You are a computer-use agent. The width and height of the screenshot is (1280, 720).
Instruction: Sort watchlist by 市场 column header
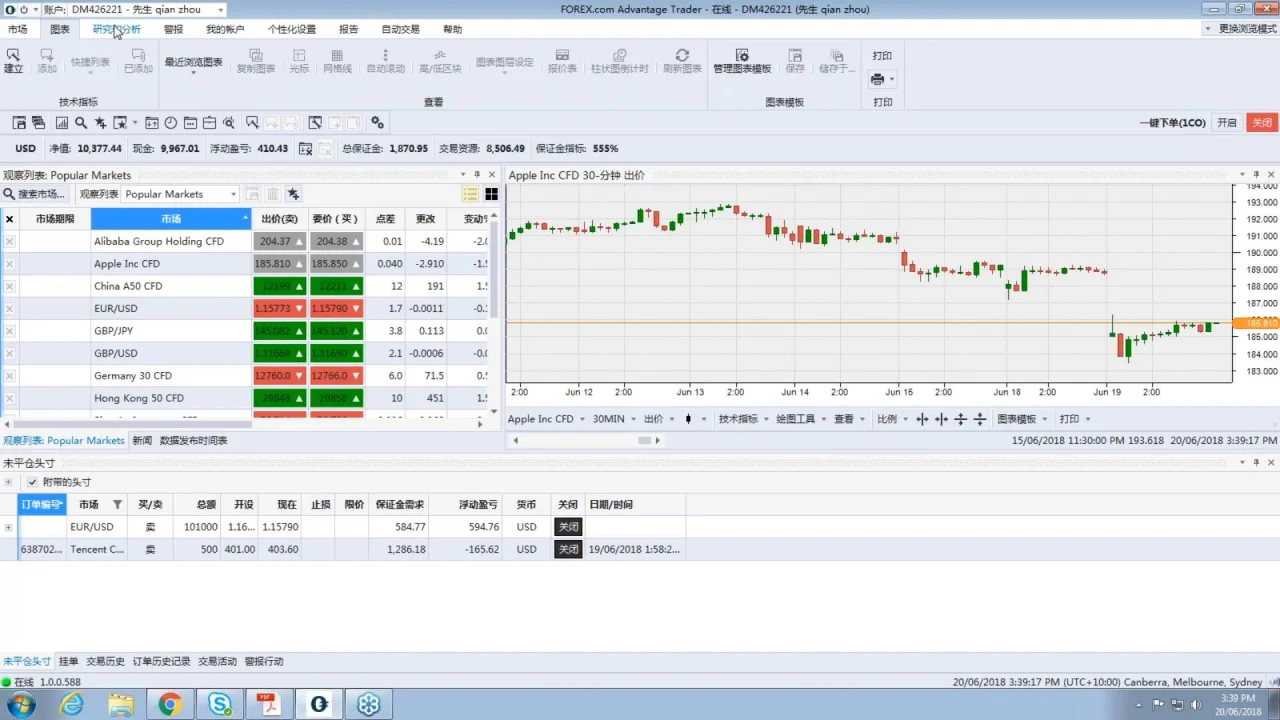[x=171, y=219]
